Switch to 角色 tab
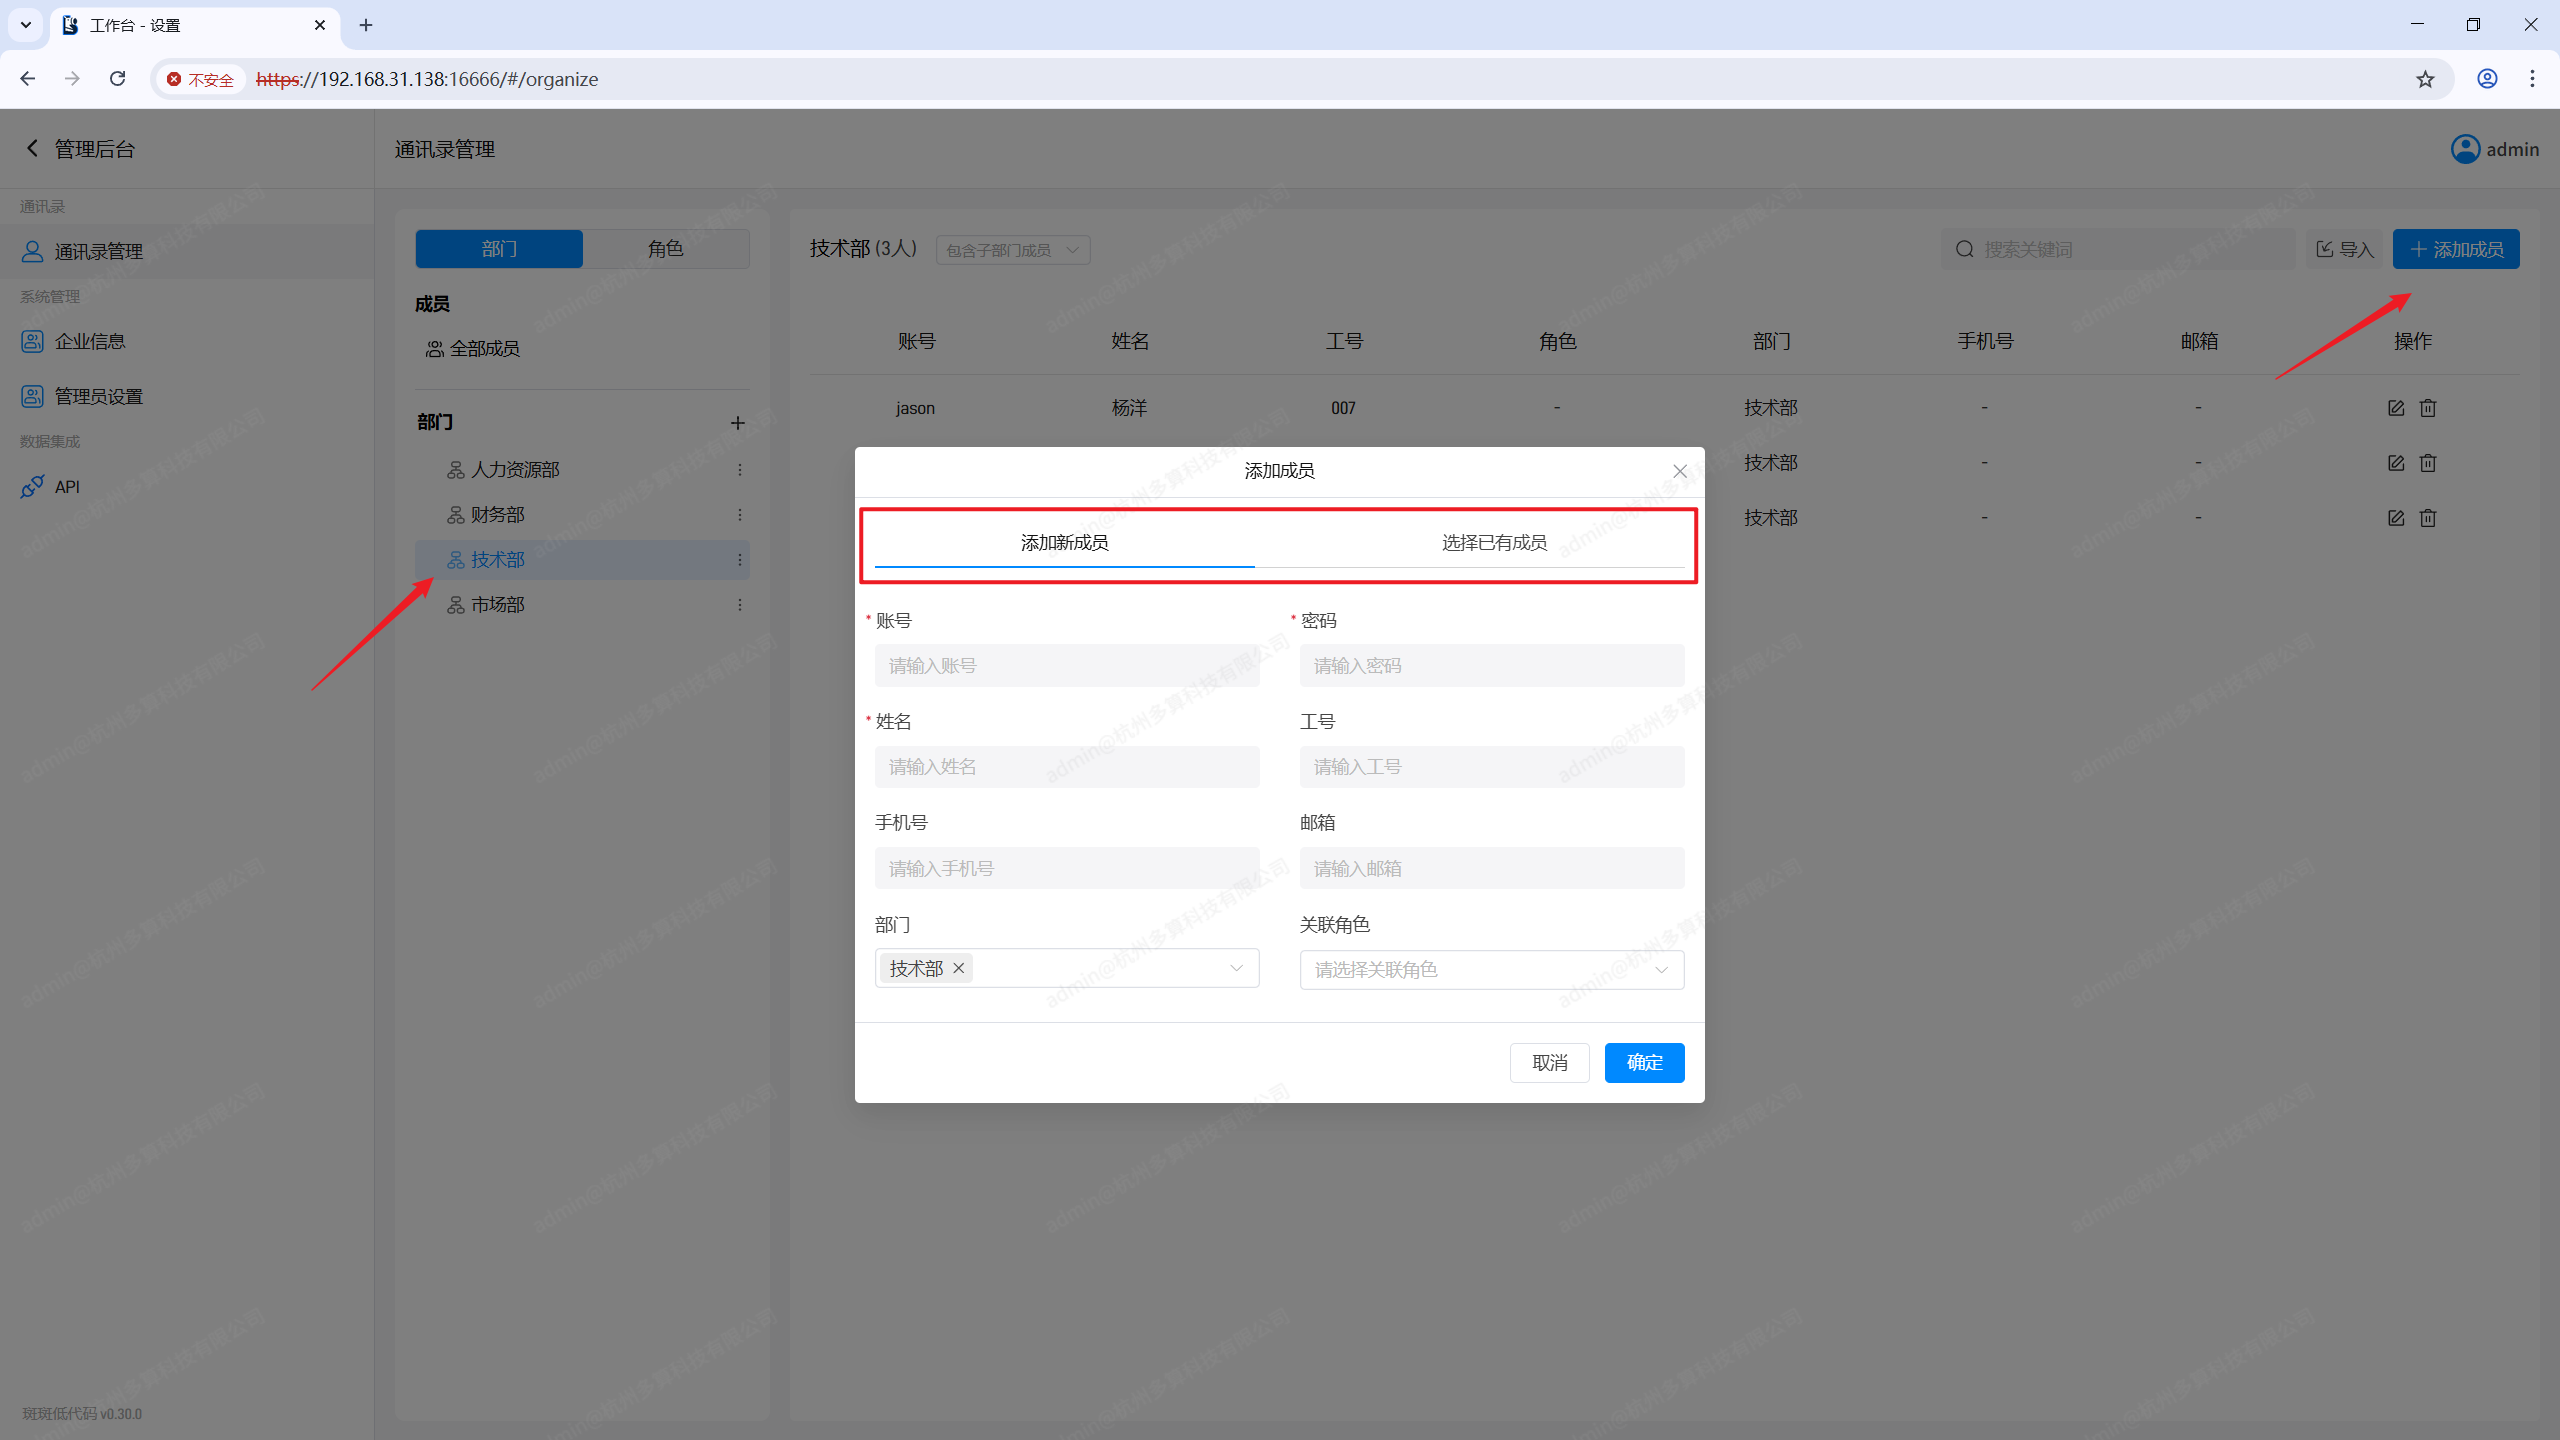Screen dimensions: 2560x1440 [665, 249]
